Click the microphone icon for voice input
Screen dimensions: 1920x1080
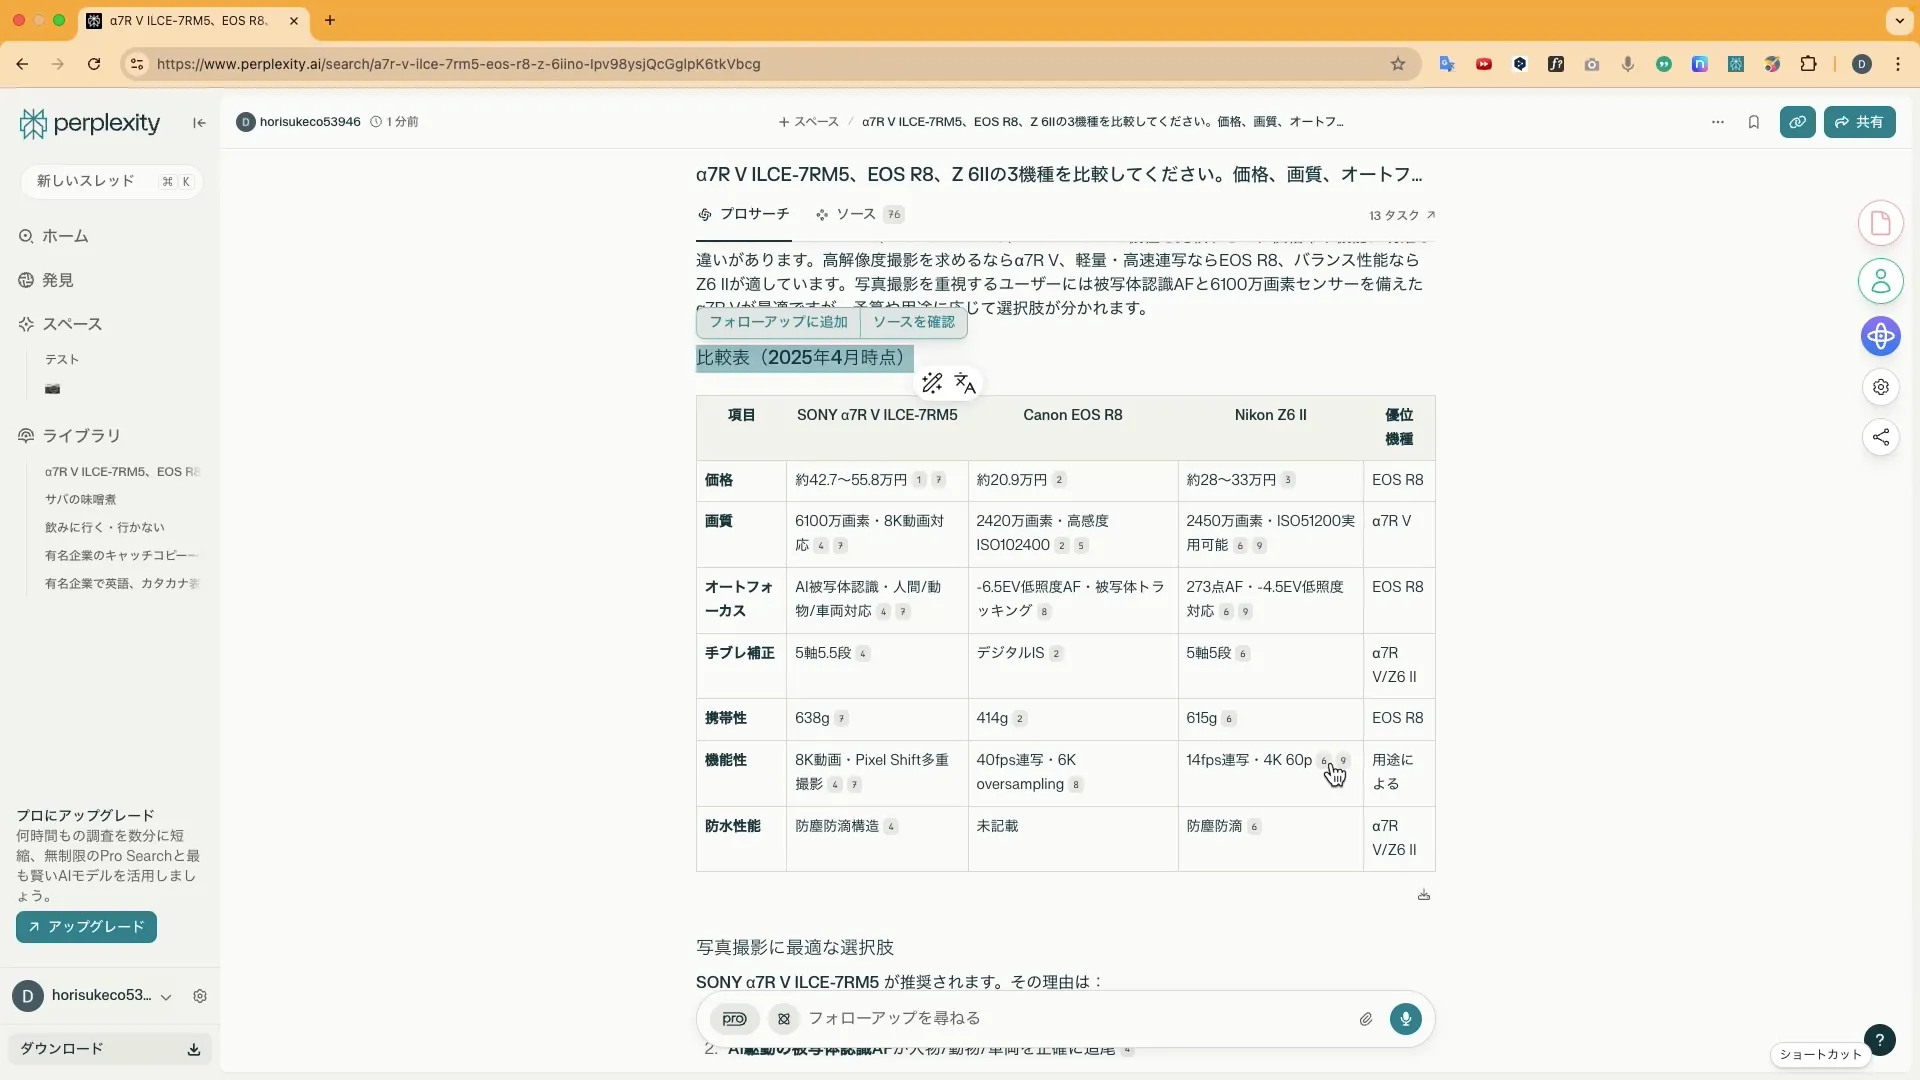(x=1406, y=1018)
